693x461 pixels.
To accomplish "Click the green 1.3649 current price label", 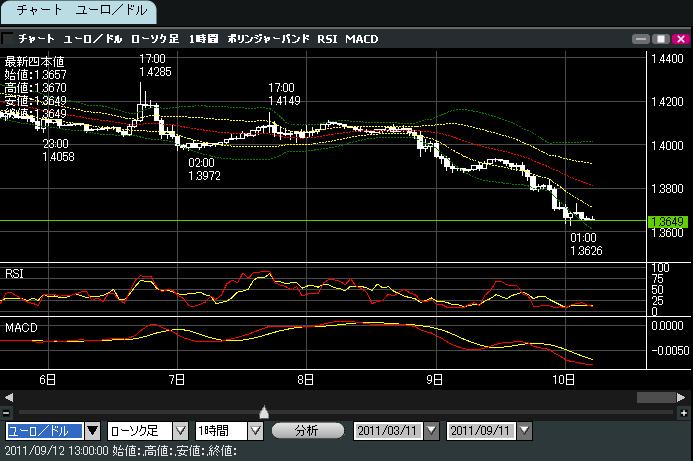I will point(666,220).
